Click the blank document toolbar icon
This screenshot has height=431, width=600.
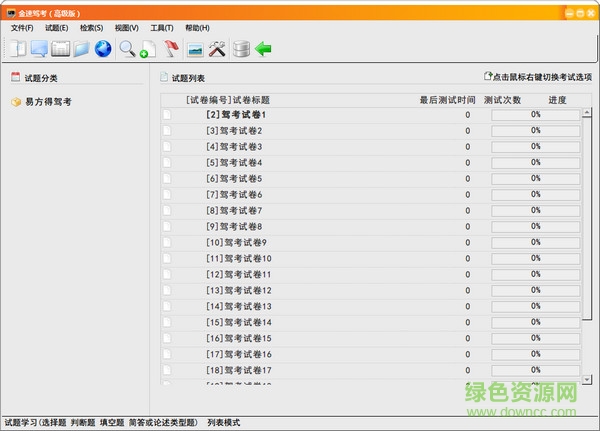click(x=18, y=49)
